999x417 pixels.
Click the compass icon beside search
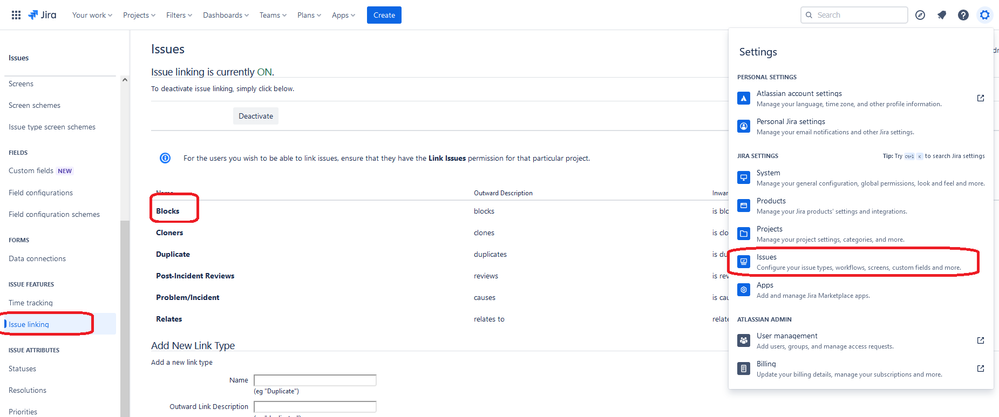click(x=920, y=15)
